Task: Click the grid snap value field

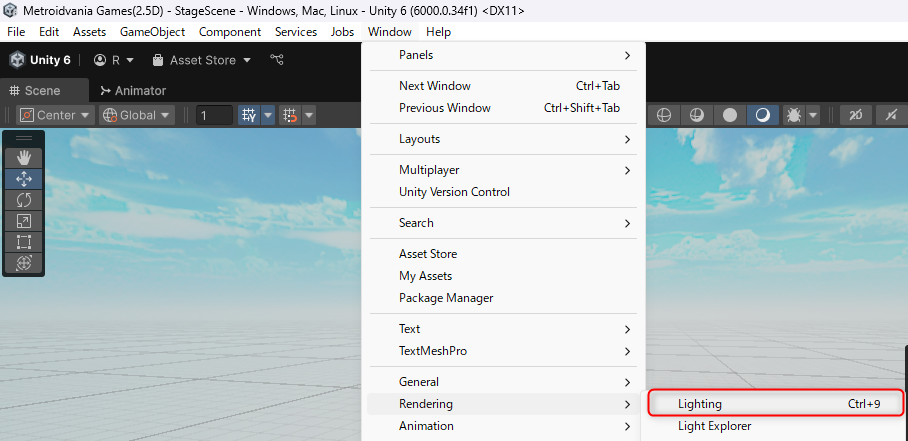Action: click(x=214, y=115)
